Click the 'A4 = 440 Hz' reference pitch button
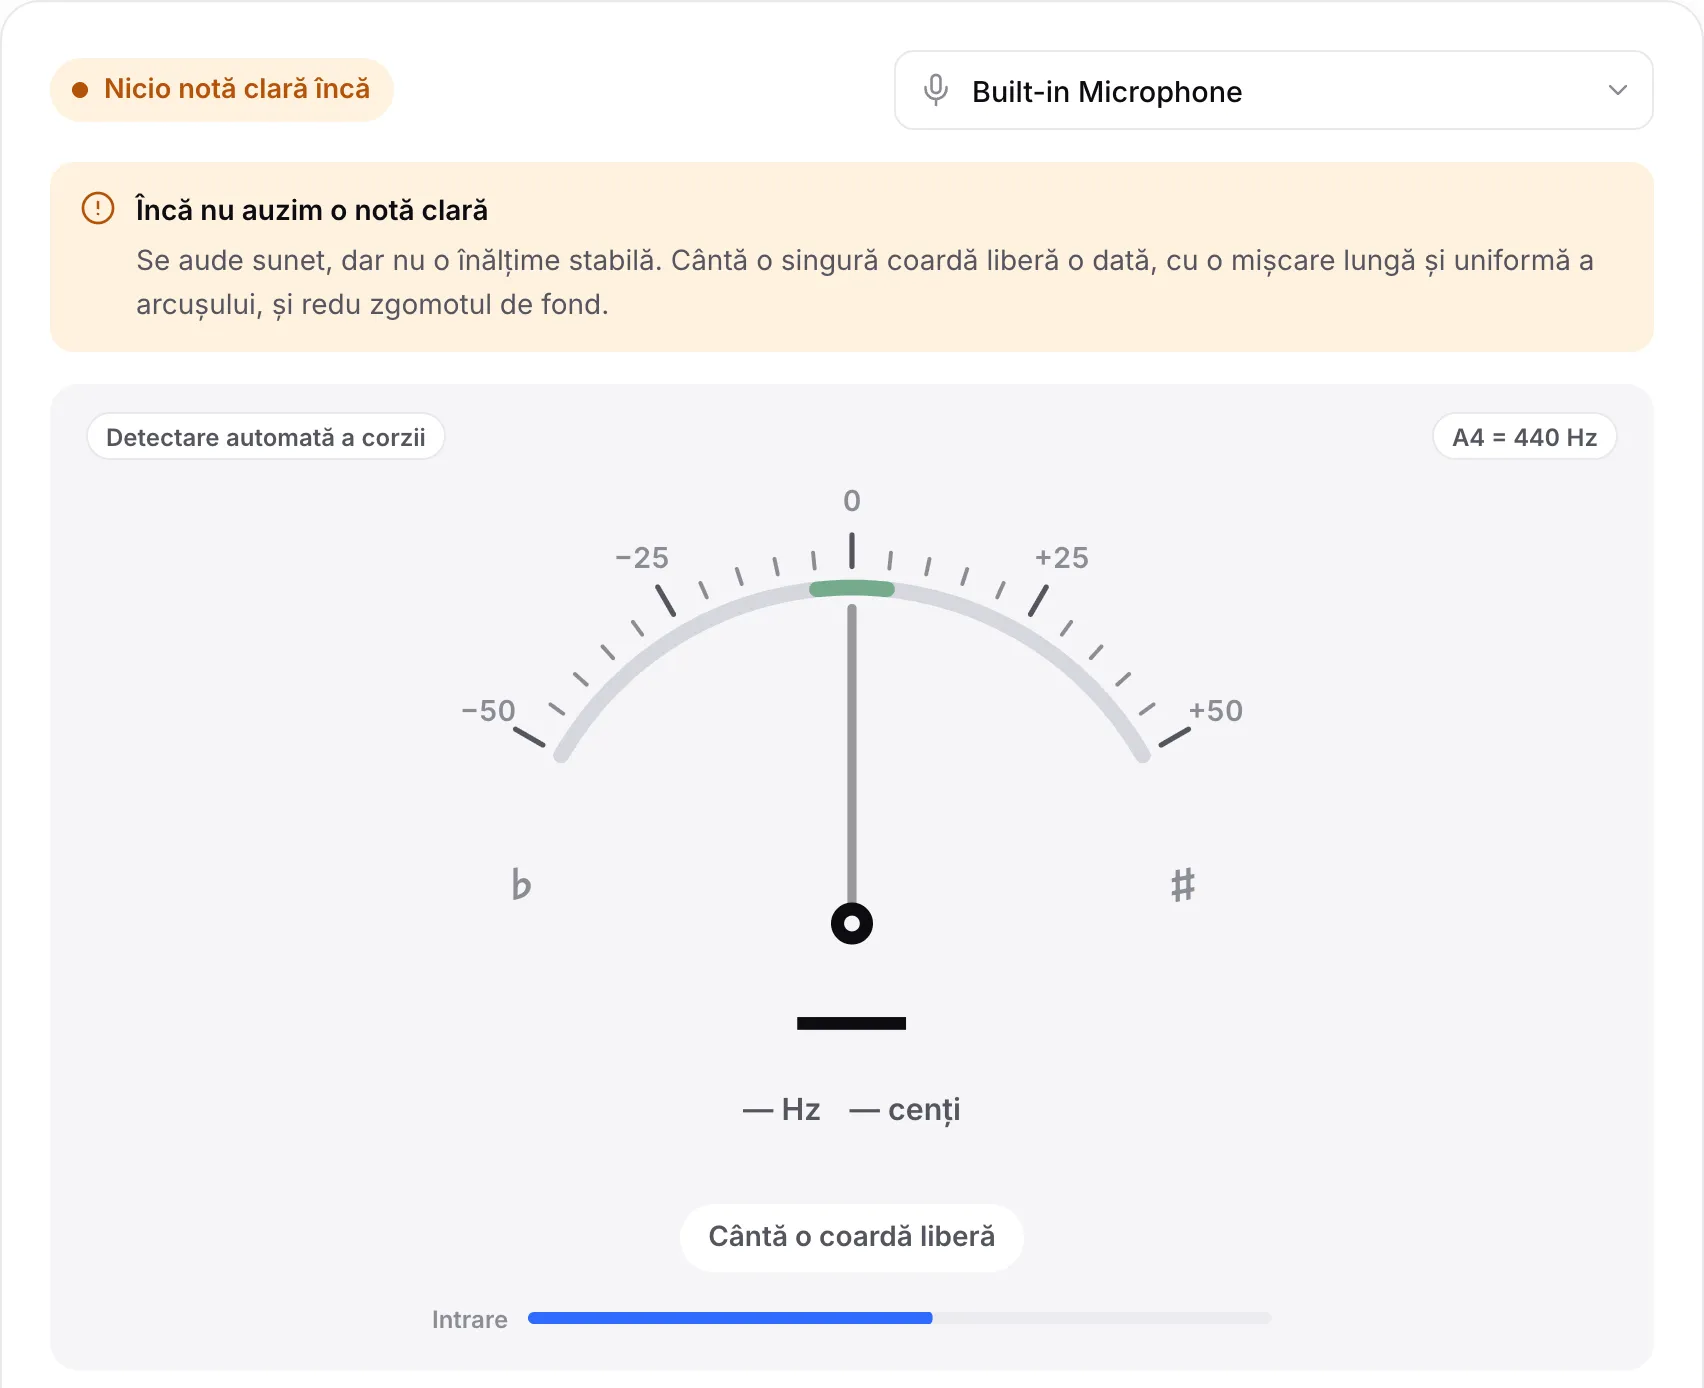The width and height of the screenshot is (1704, 1388). point(1524,437)
